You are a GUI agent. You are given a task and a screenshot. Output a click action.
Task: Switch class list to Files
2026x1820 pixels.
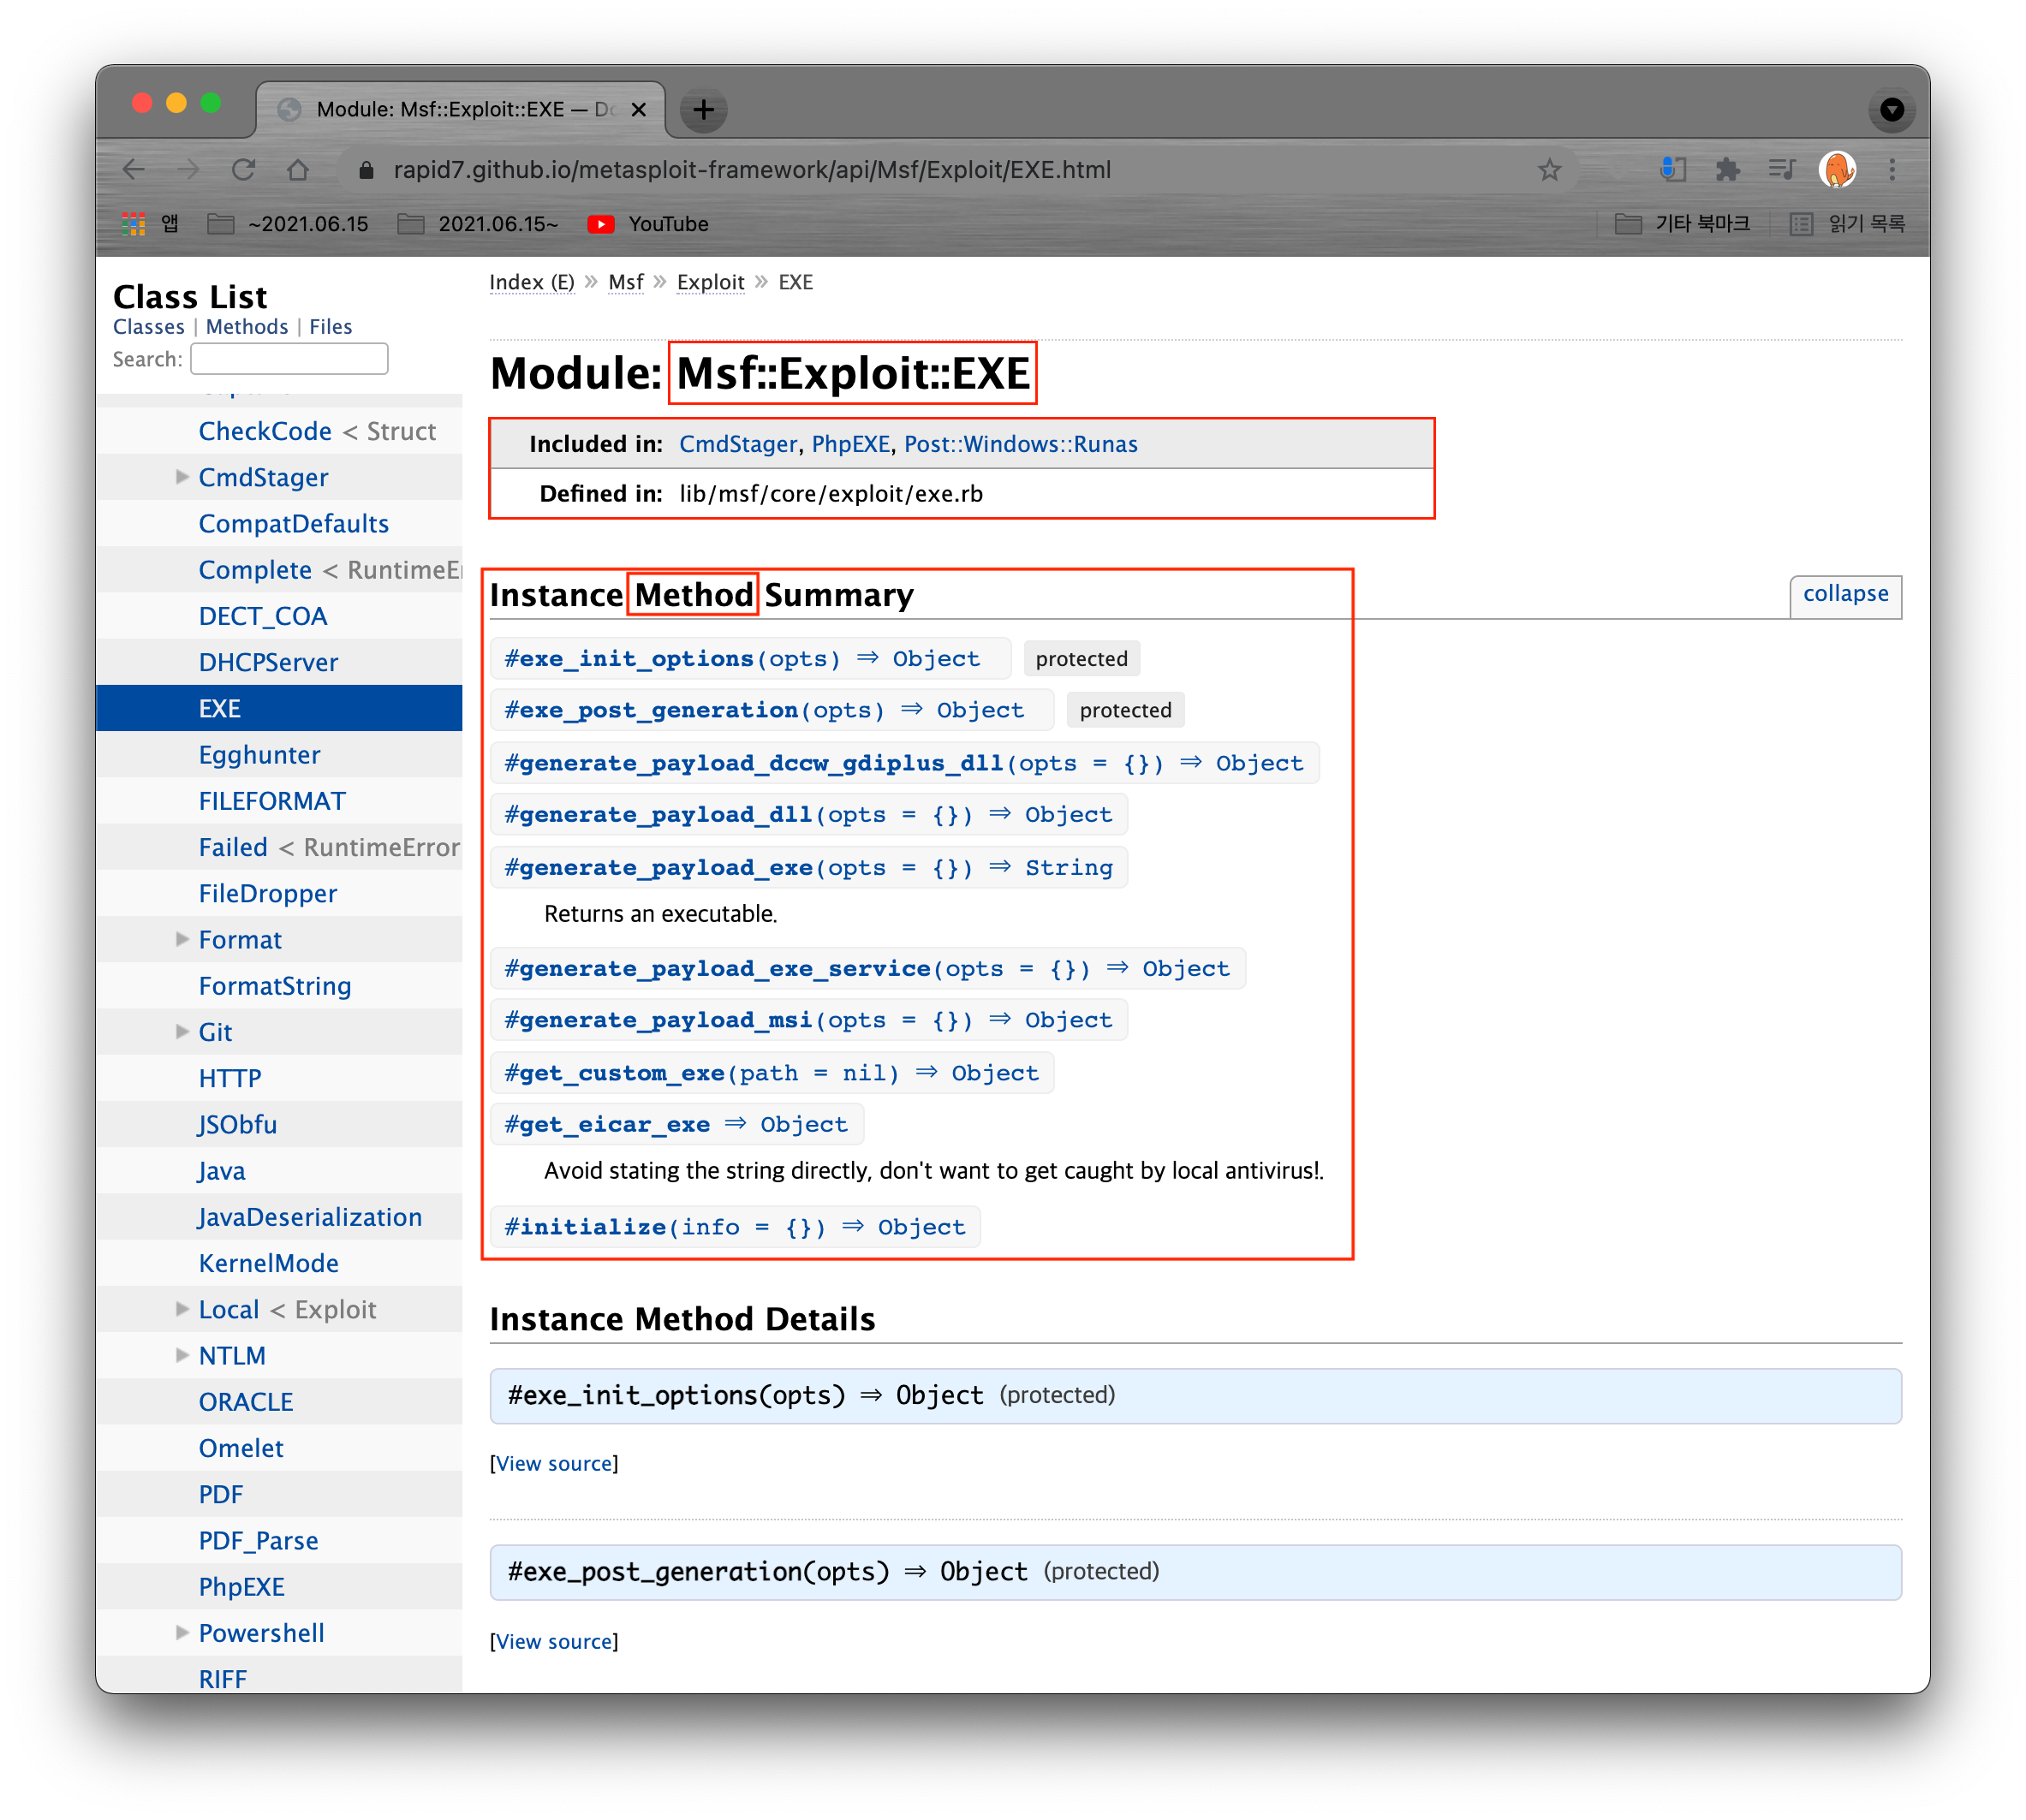330,327
